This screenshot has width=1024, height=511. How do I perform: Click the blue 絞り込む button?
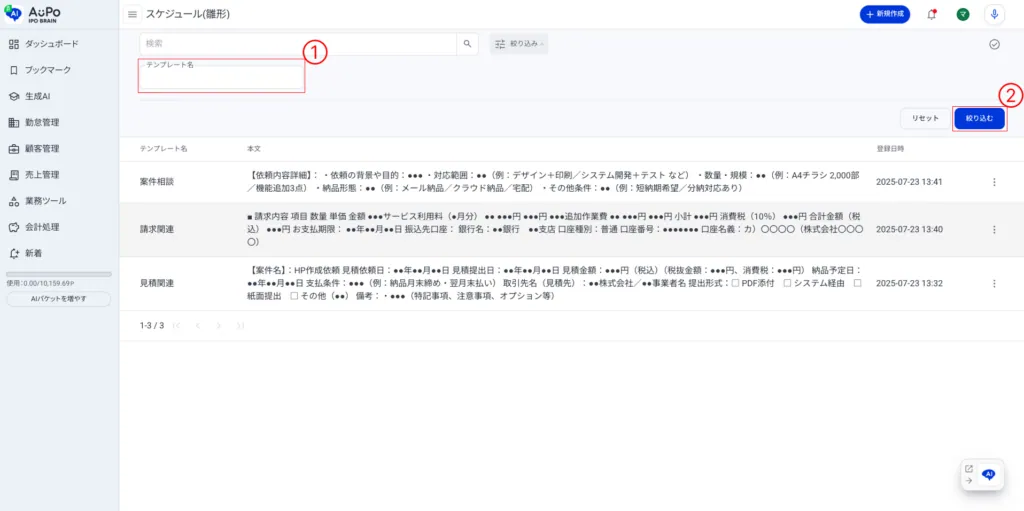click(979, 118)
